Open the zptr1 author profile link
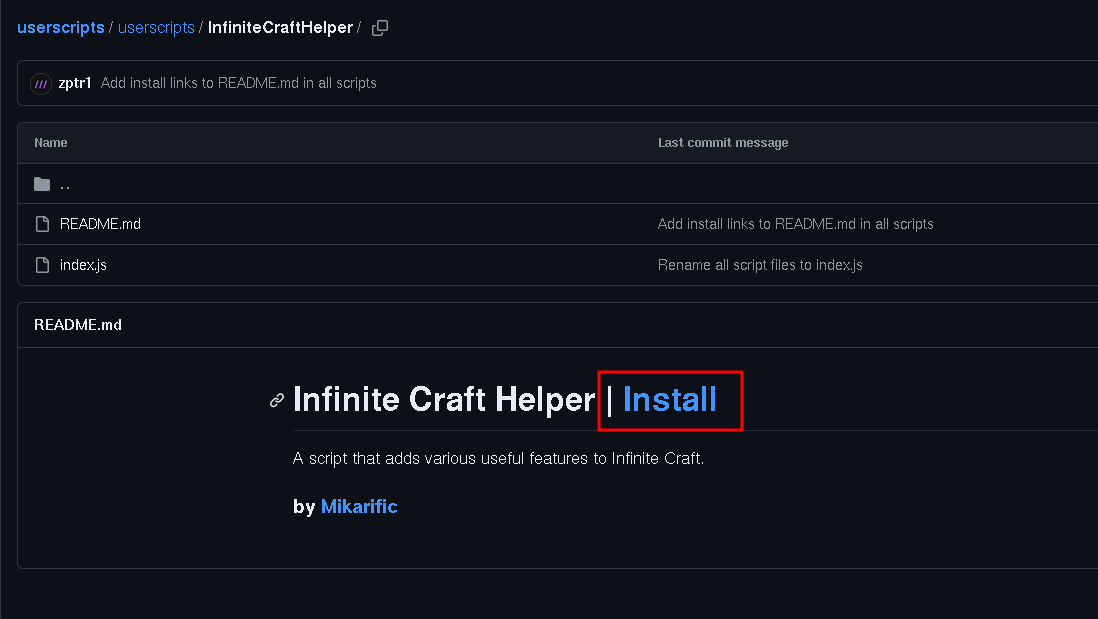The image size is (1098, 619). [x=75, y=83]
